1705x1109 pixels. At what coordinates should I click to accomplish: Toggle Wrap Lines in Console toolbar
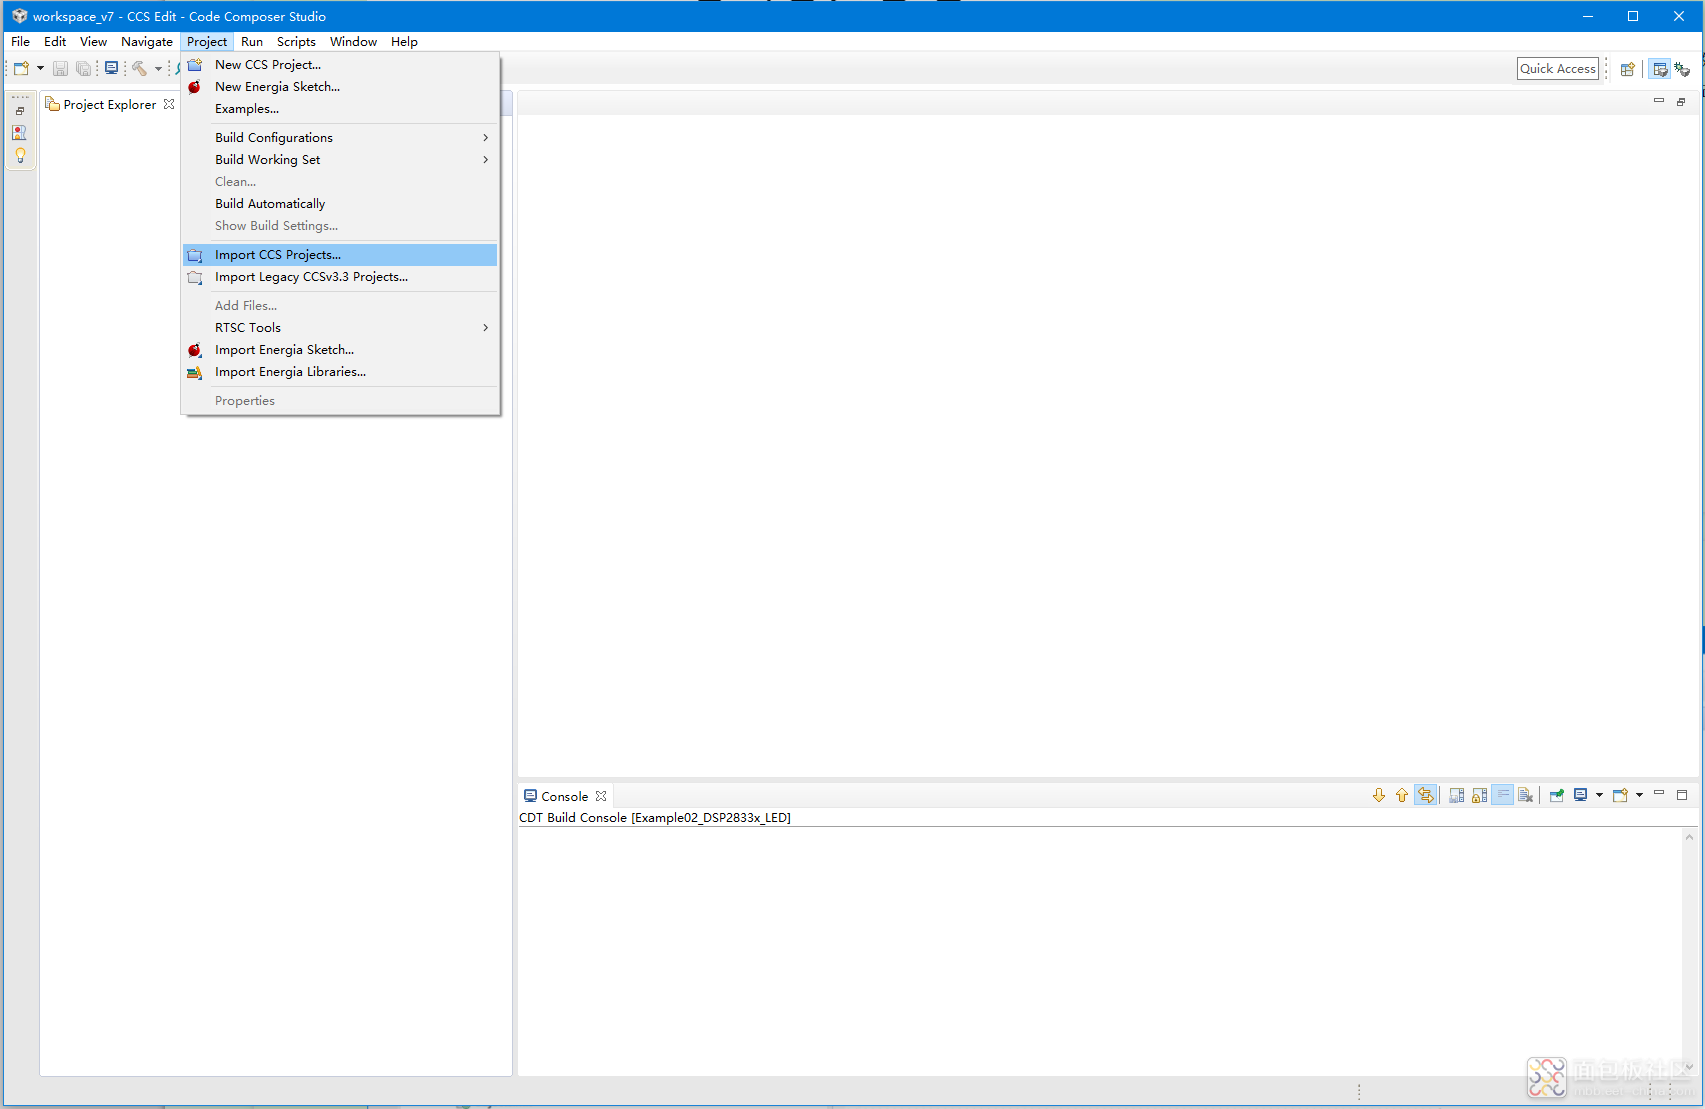[x=1503, y=796]
